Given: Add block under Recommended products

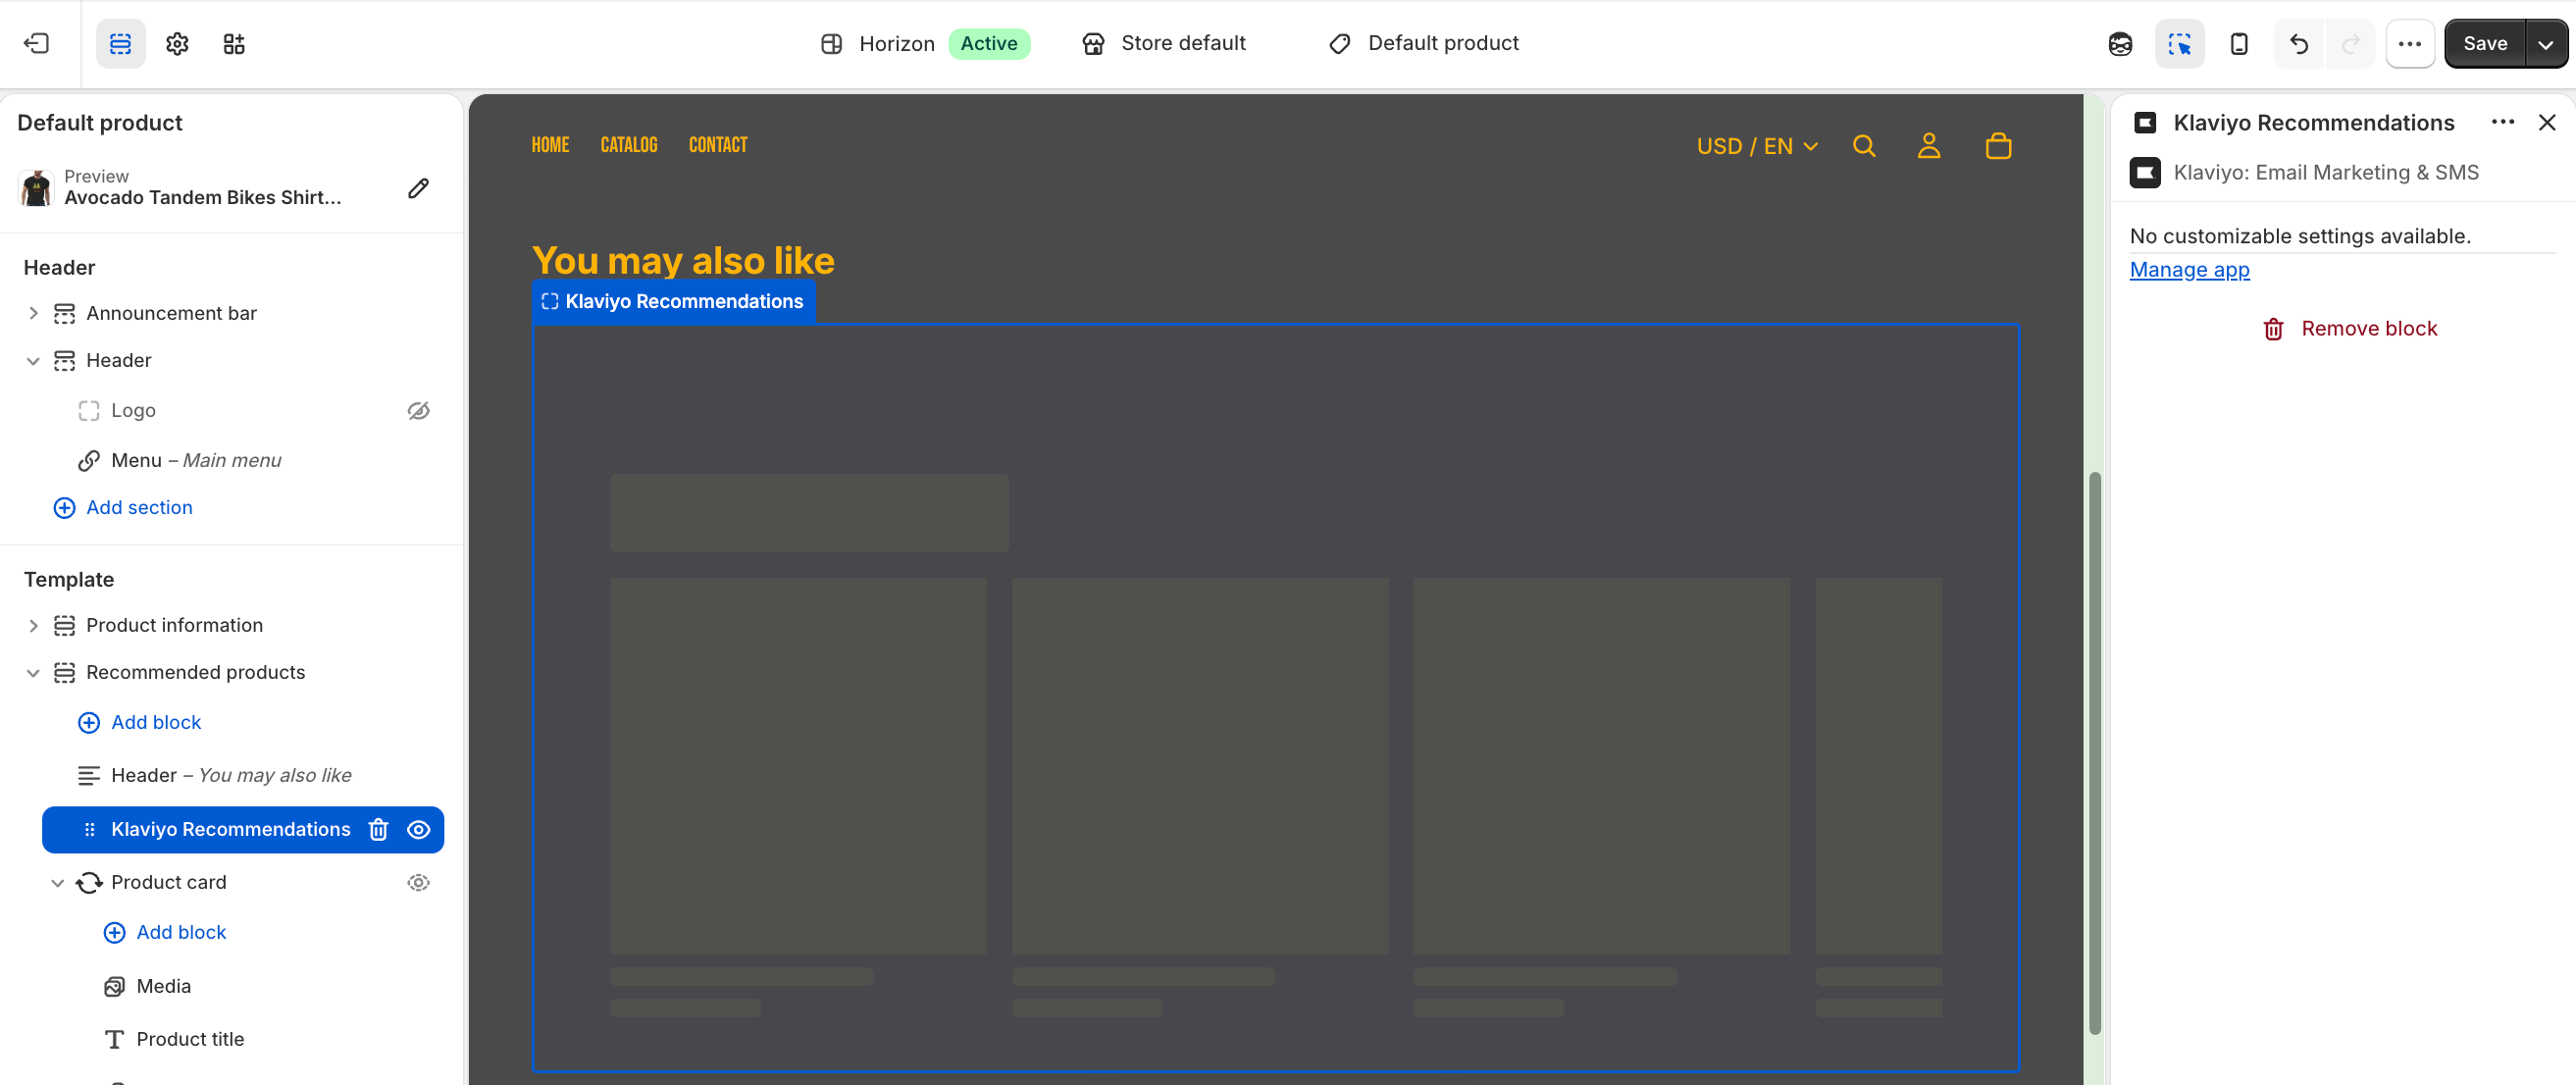Looking at the screenshot, I should pos(140,722).
